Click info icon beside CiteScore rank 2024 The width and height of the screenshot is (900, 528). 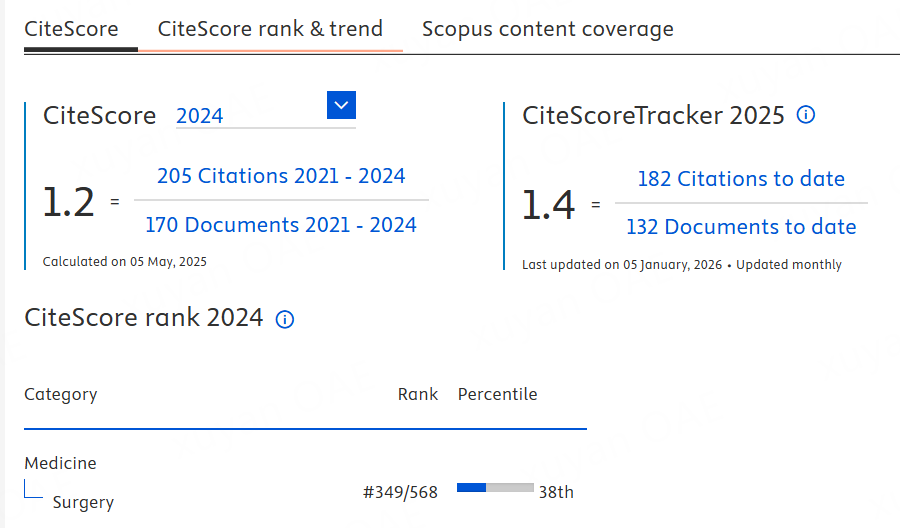click(285, 319)
